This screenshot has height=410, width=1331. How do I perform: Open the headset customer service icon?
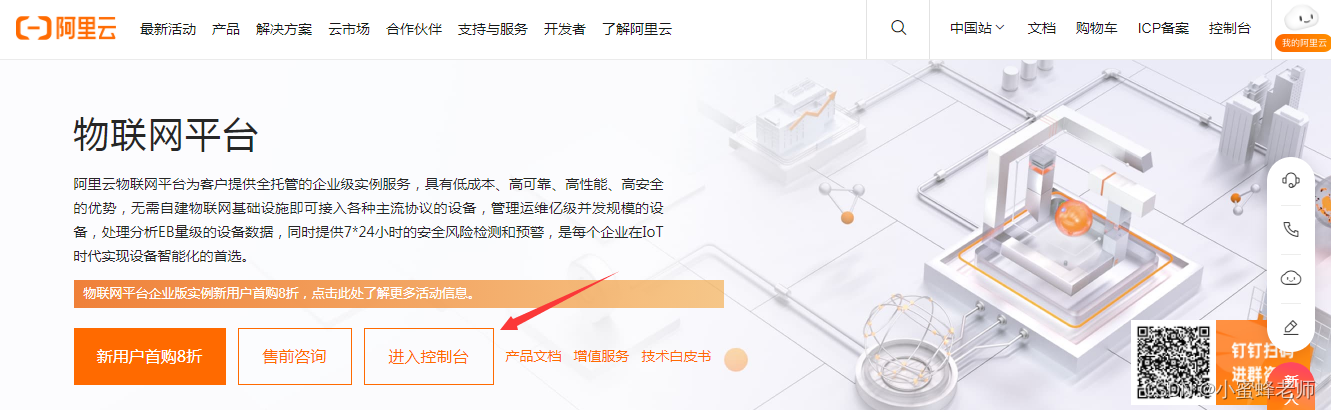pyautogui.click(x=1290, y=181)
